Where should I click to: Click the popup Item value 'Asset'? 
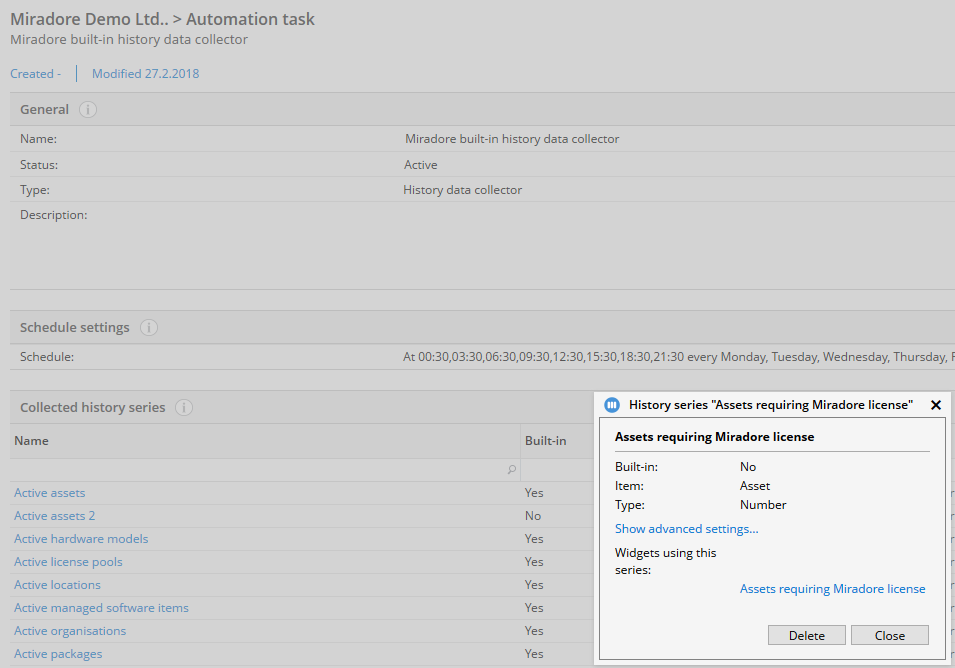click(755, 486)
